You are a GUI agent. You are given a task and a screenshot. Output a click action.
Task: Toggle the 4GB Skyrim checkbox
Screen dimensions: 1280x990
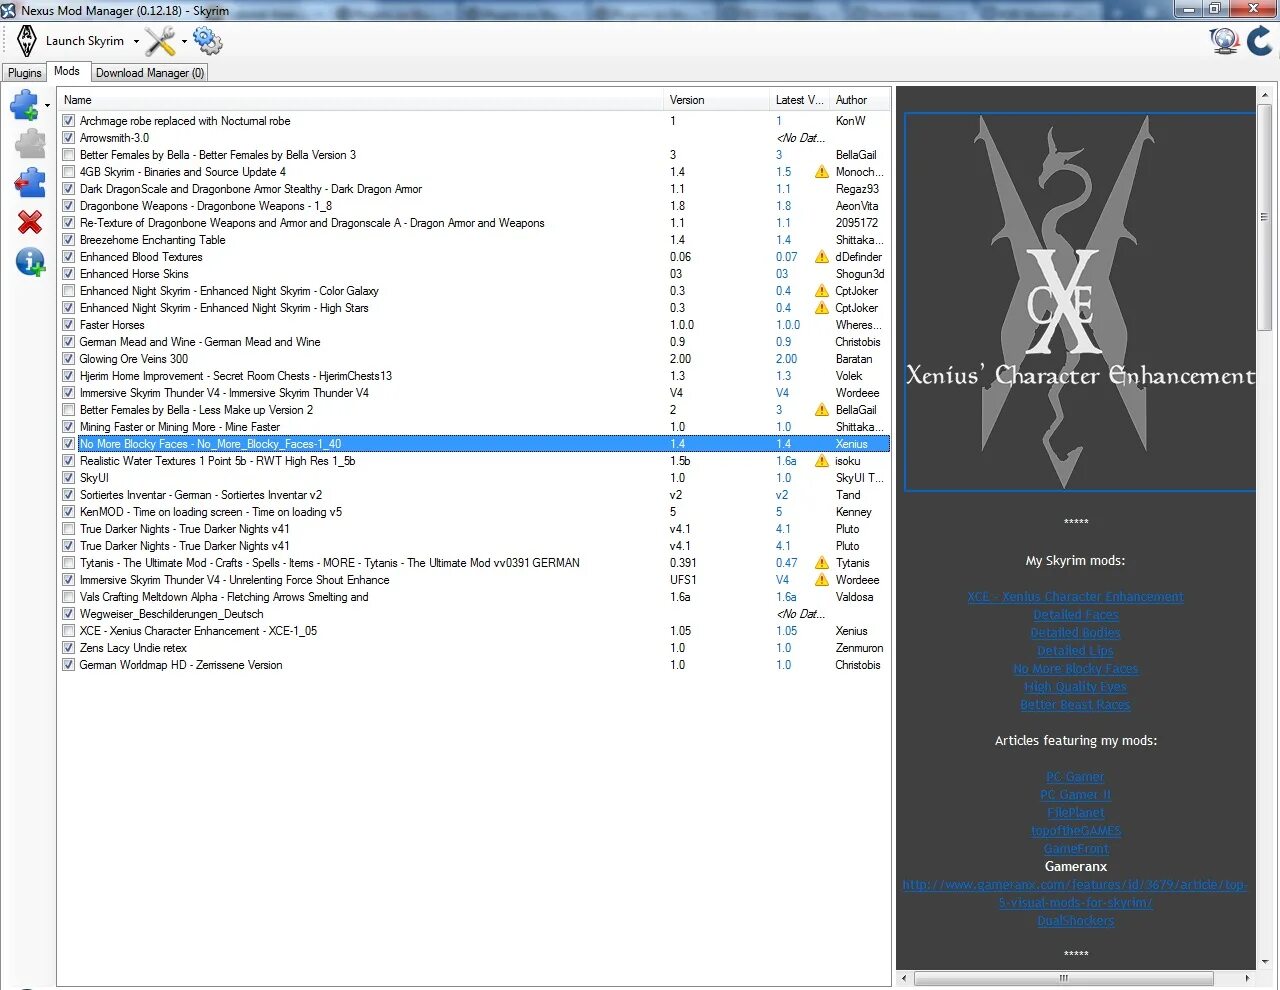point(68,172)
